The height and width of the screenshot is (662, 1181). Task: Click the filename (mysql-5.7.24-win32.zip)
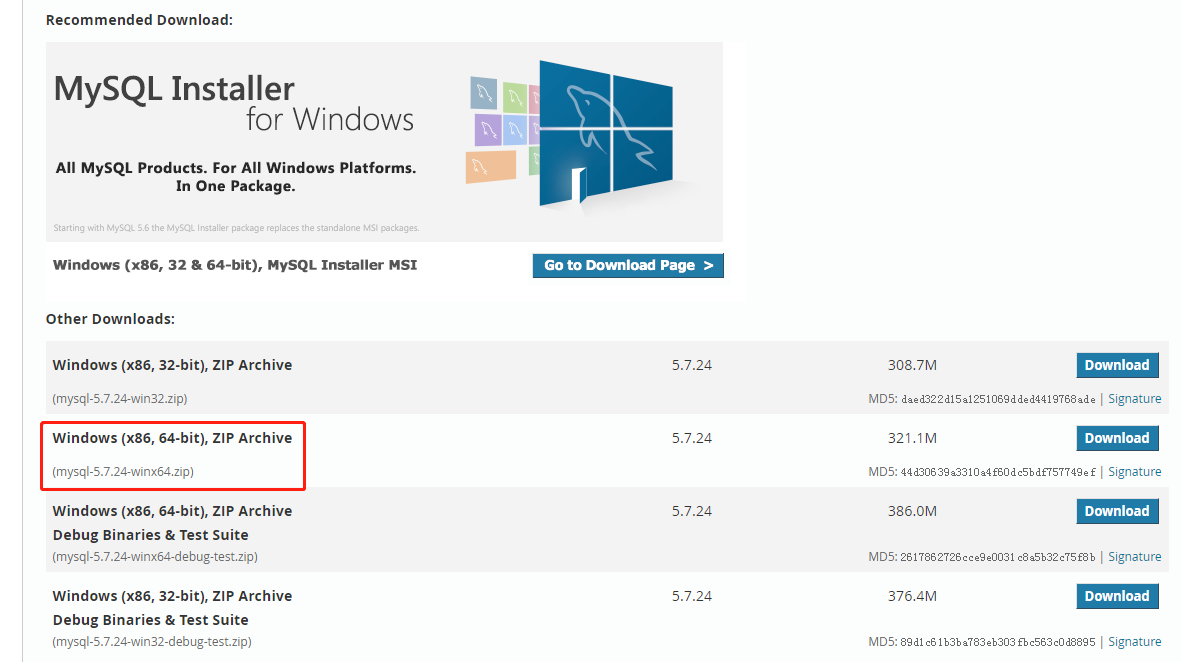[120, 398]
